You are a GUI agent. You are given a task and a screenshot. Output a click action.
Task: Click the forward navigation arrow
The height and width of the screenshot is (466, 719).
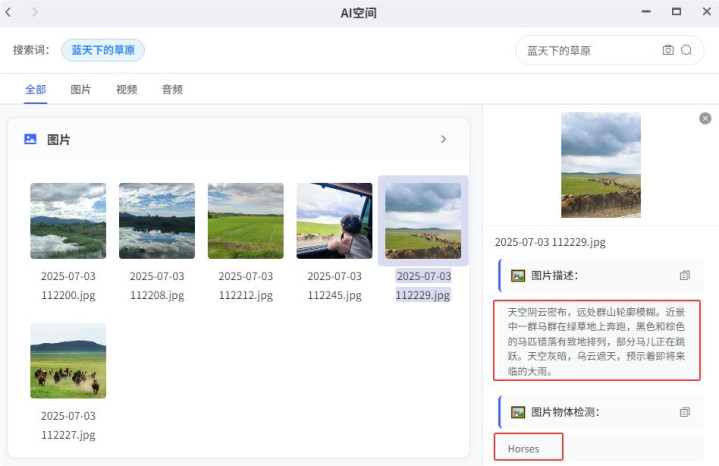point(35,12)
